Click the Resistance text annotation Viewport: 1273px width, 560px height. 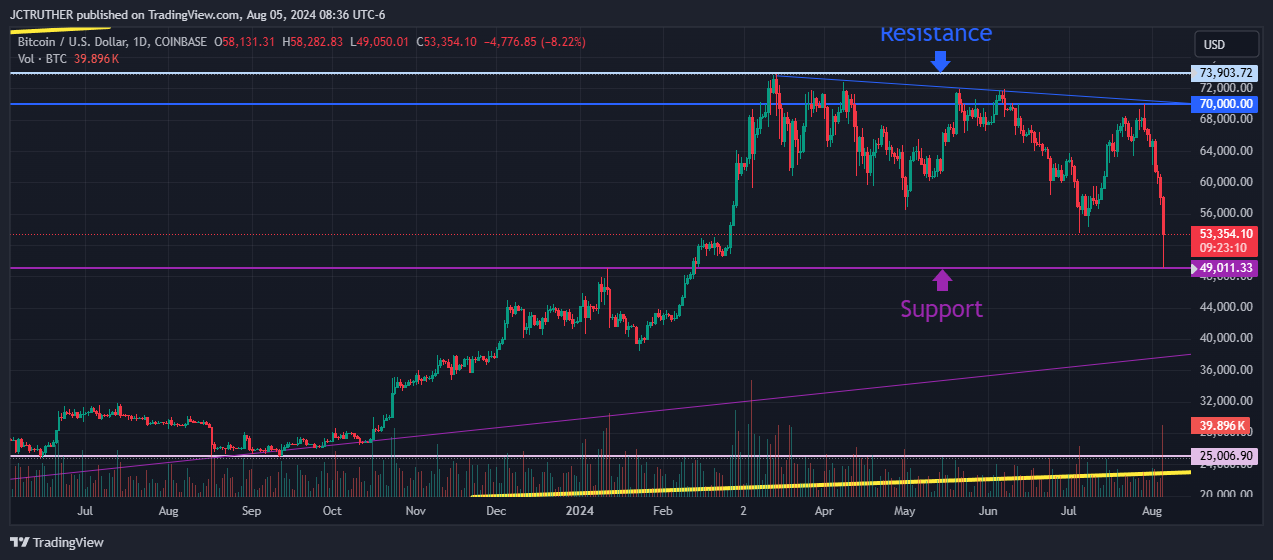pyautogui.click(x=936, y=33)
